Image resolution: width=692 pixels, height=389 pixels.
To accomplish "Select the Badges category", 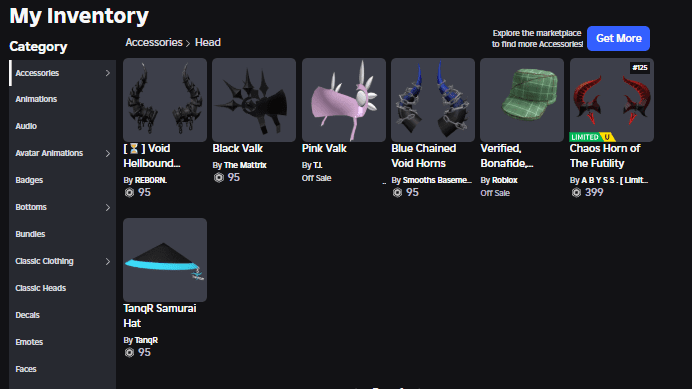I will (63, 180).
